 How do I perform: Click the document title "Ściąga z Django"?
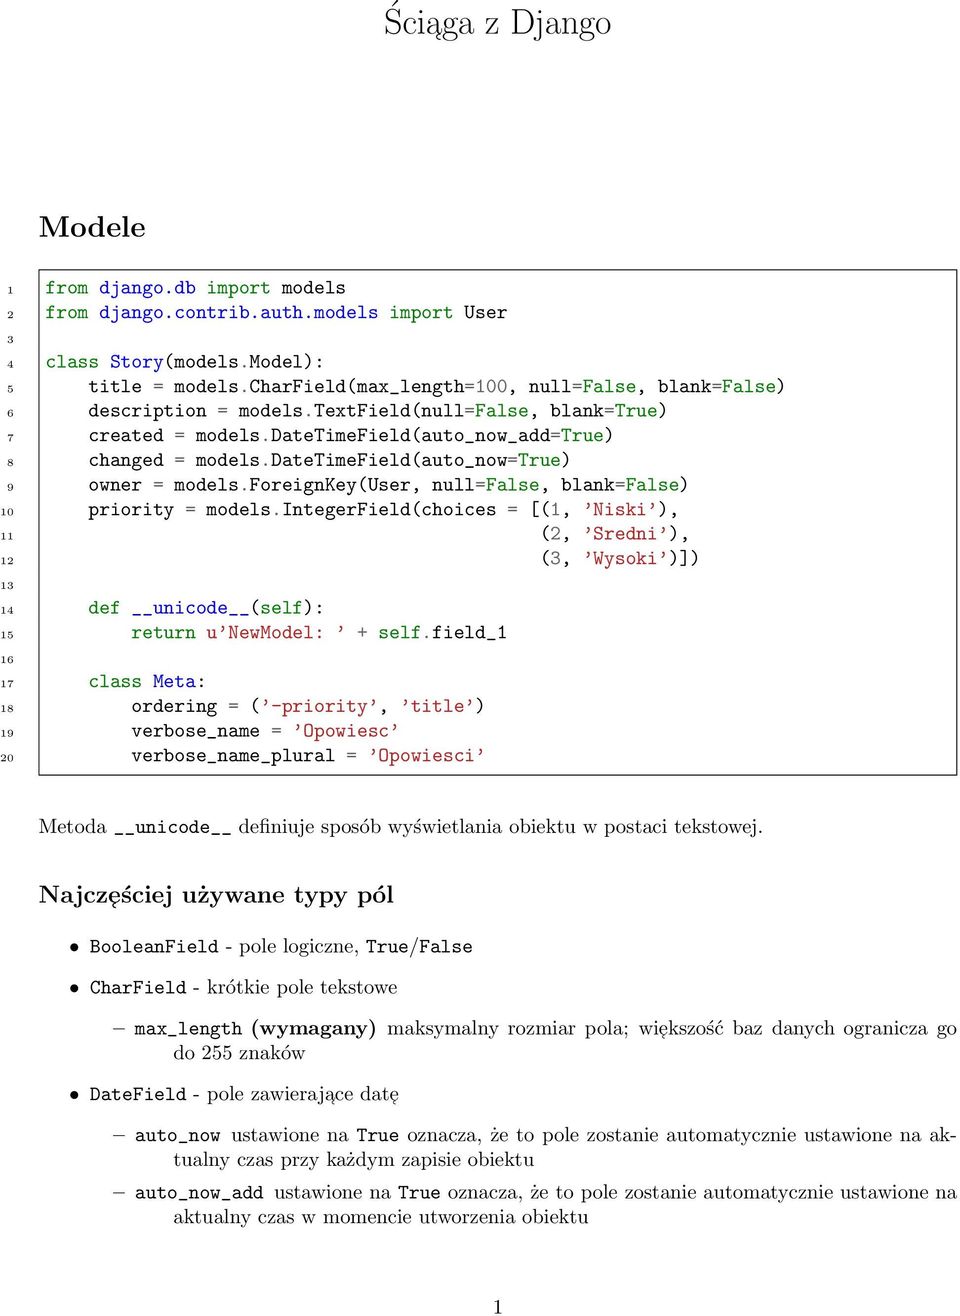[497, 22]
